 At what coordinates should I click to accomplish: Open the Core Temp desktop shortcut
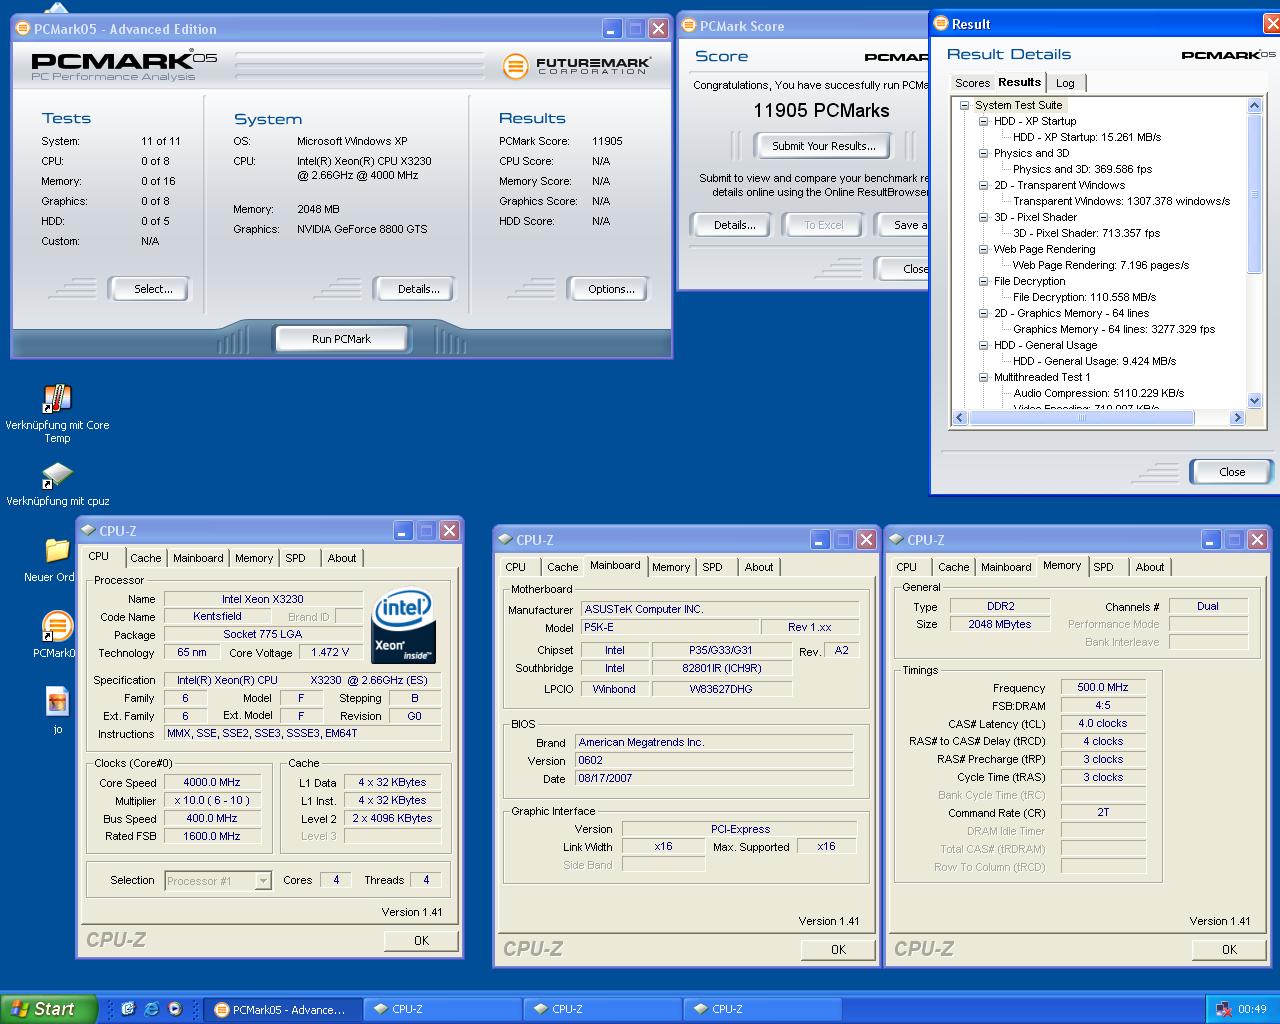click(57, 399)
